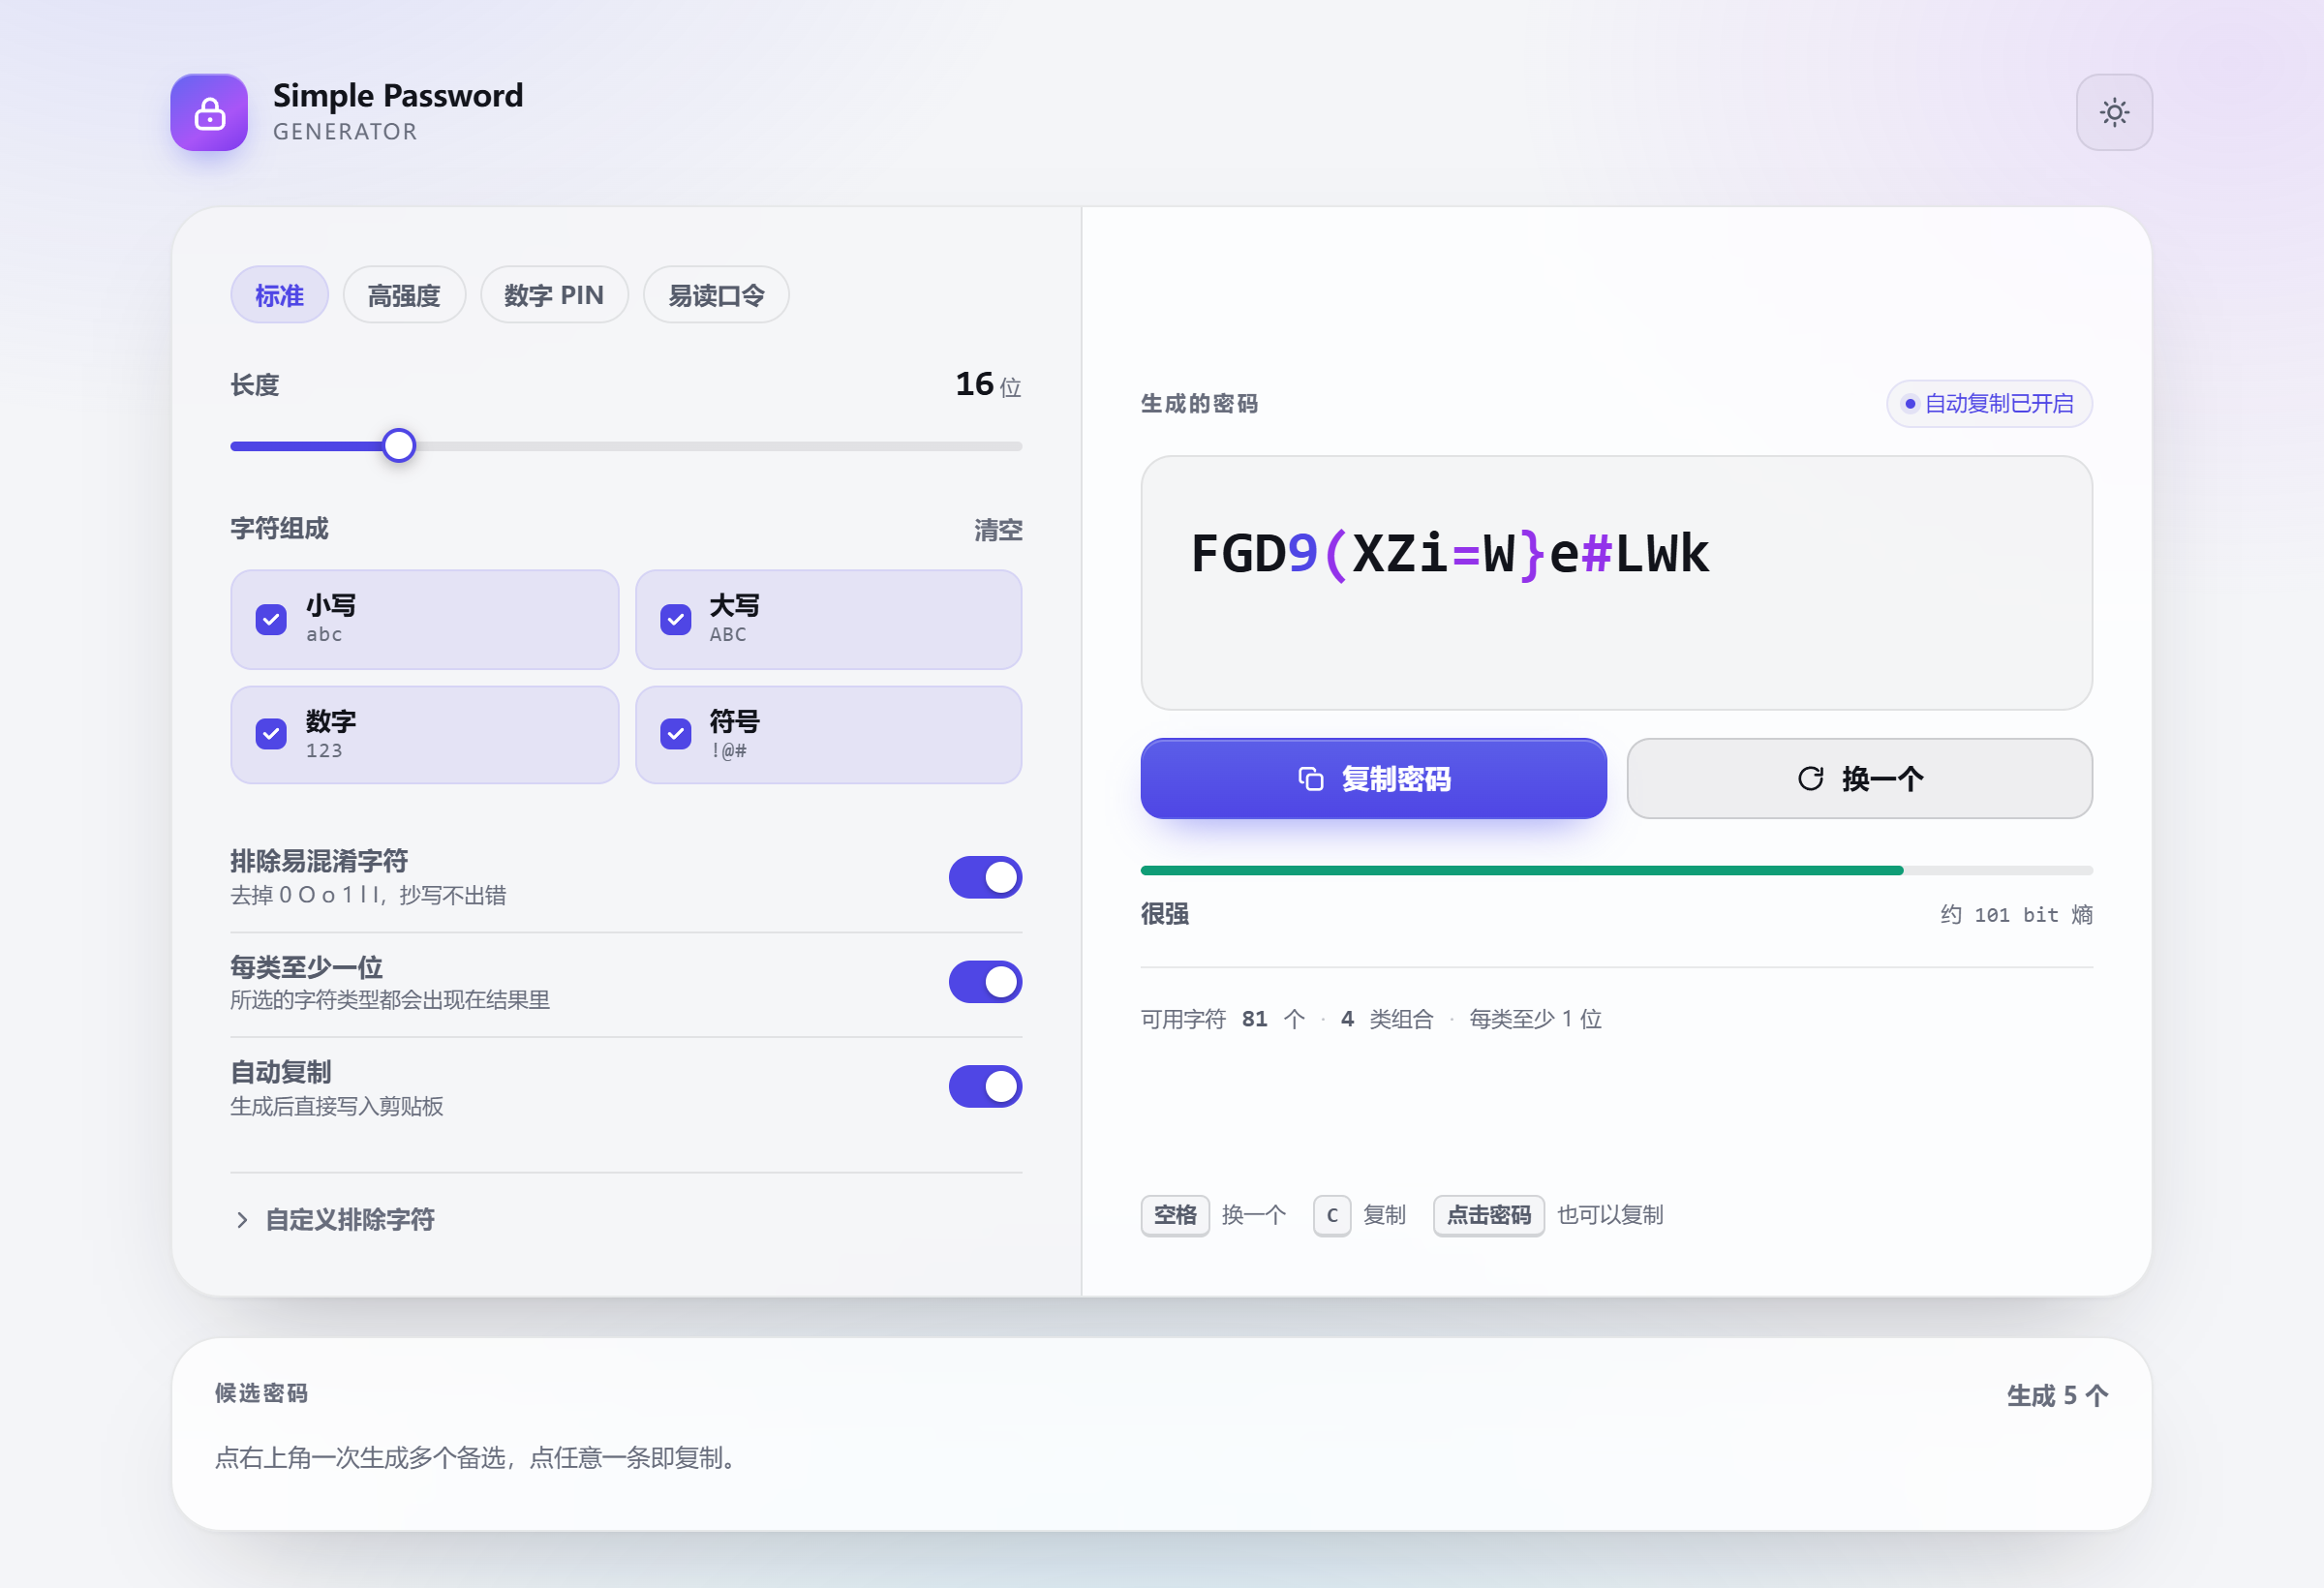Switch to the 高强度 preset tab
This screenshot has width=2324, height=1588.
(x=404, y=295)
